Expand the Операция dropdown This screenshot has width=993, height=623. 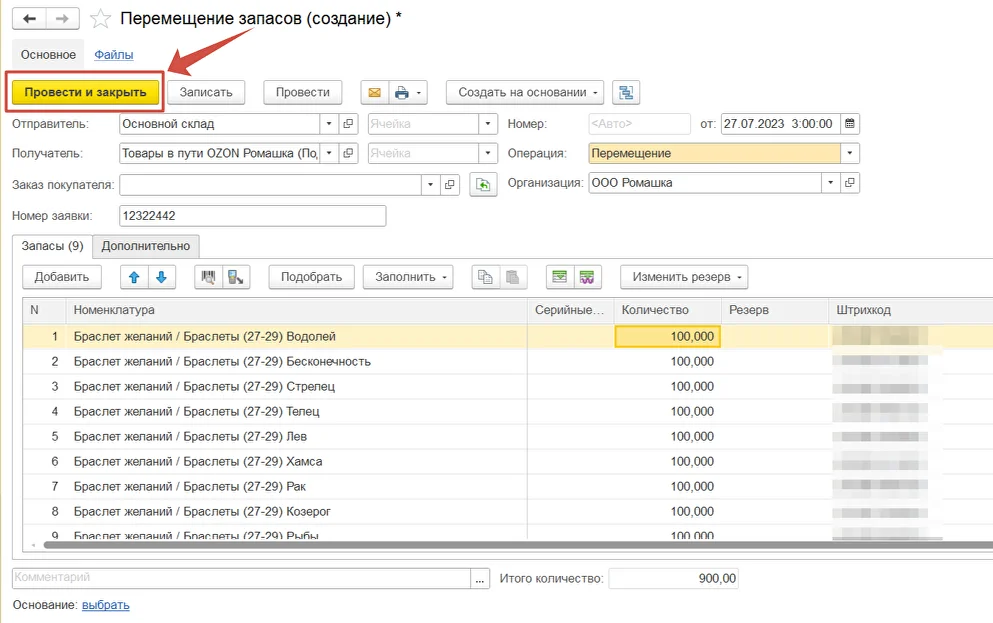(x=849, y=154)
